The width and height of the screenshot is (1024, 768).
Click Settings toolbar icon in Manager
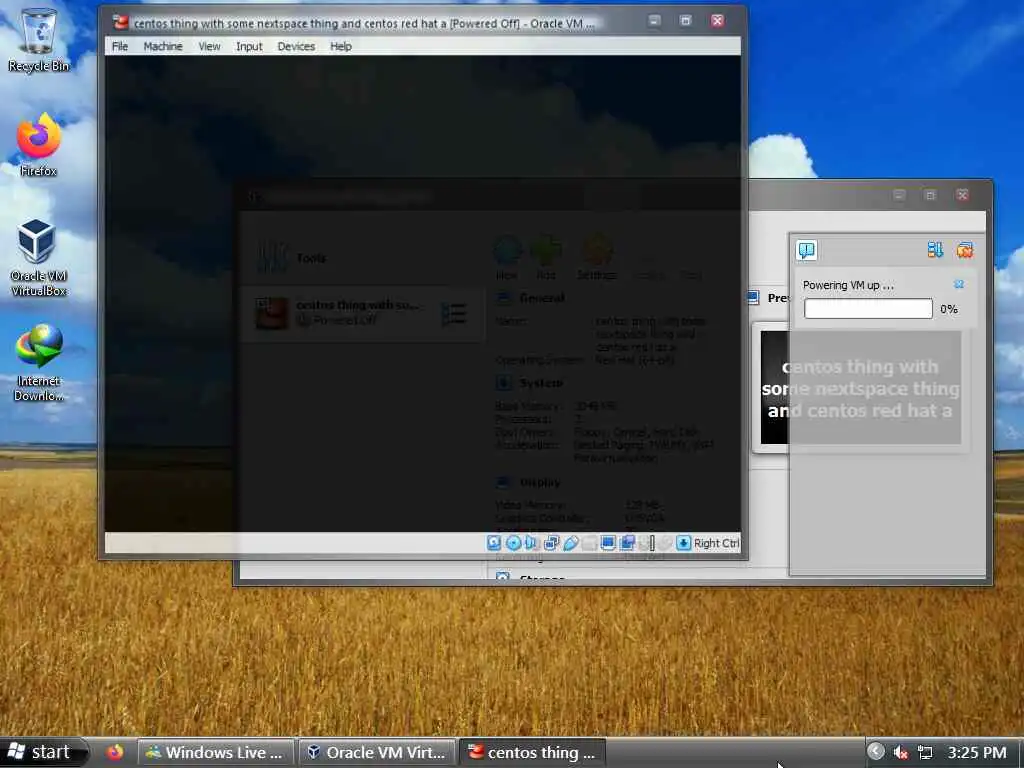[596, 257]
